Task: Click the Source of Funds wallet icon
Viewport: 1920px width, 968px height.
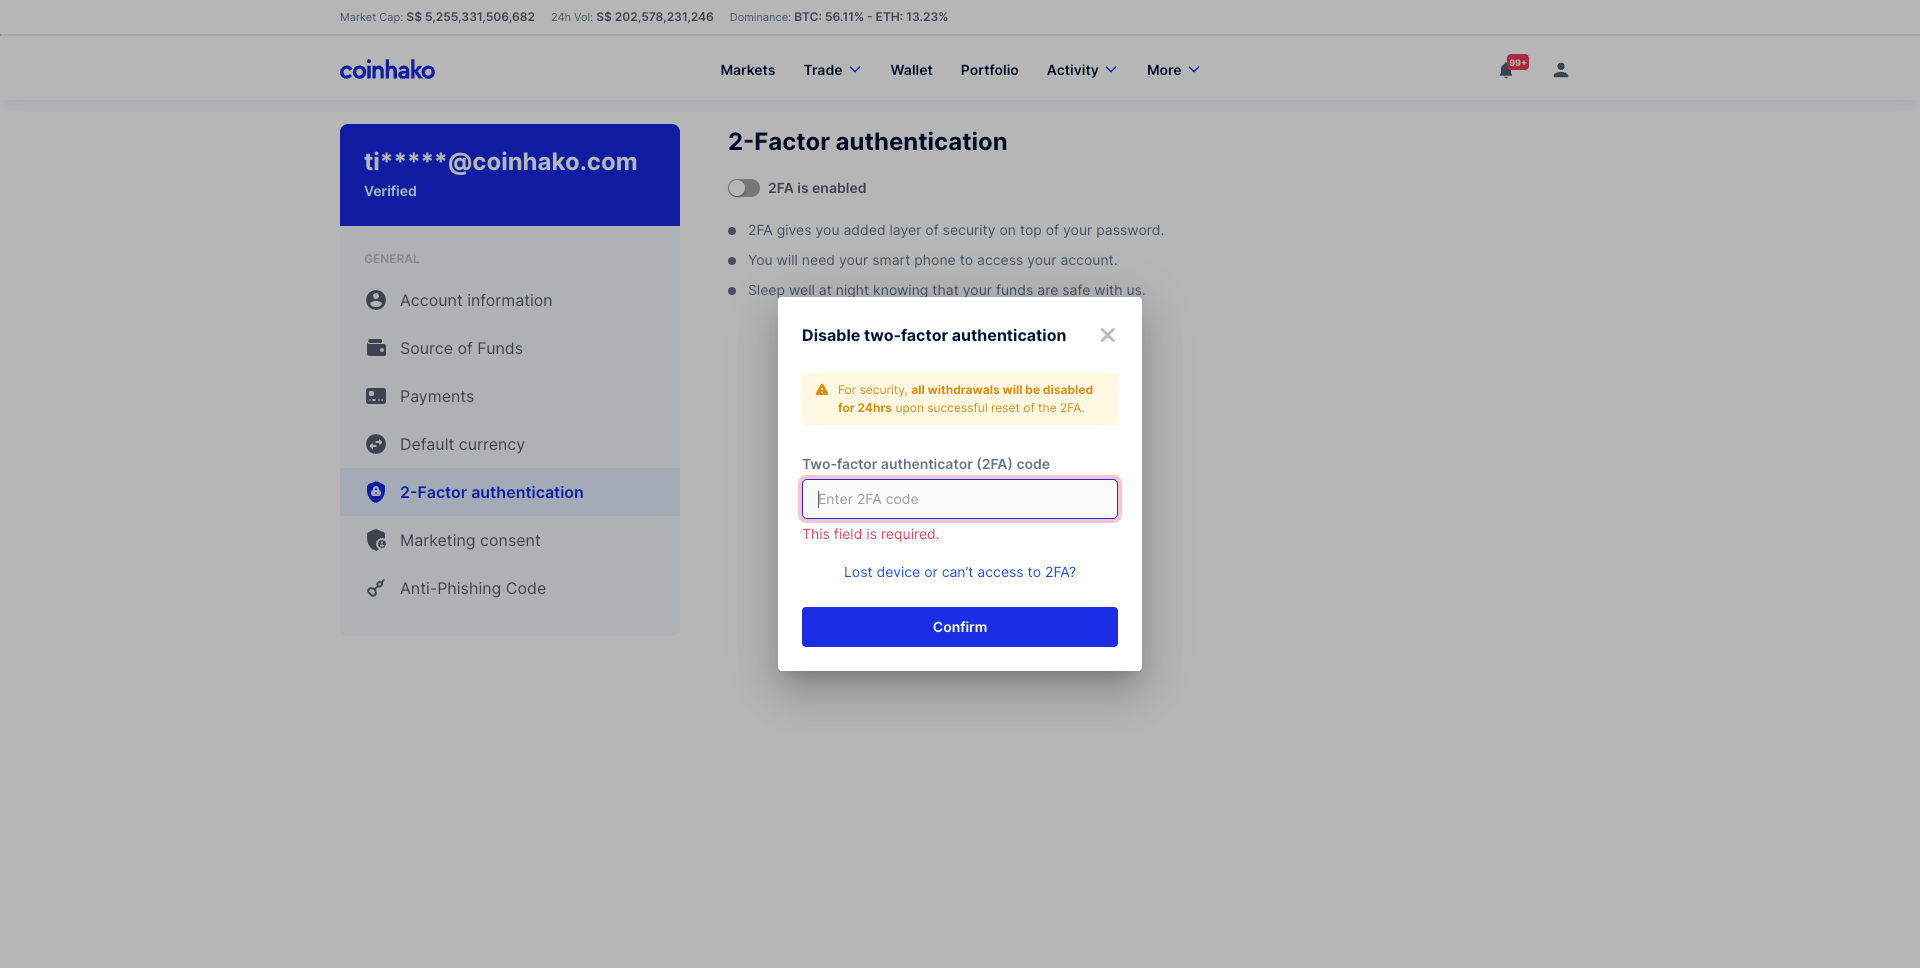Action: (x=376, y=348)
